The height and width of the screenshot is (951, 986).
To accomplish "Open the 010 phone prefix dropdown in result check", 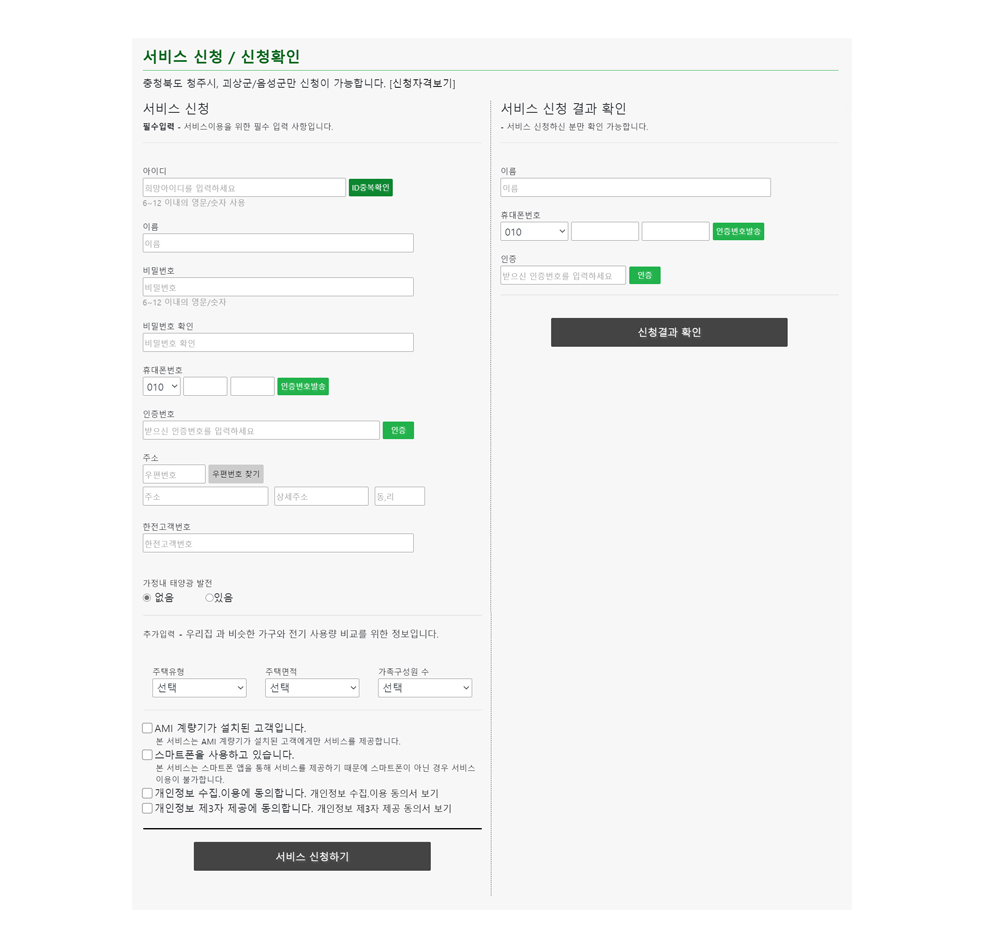I will [x=534, y=231].
